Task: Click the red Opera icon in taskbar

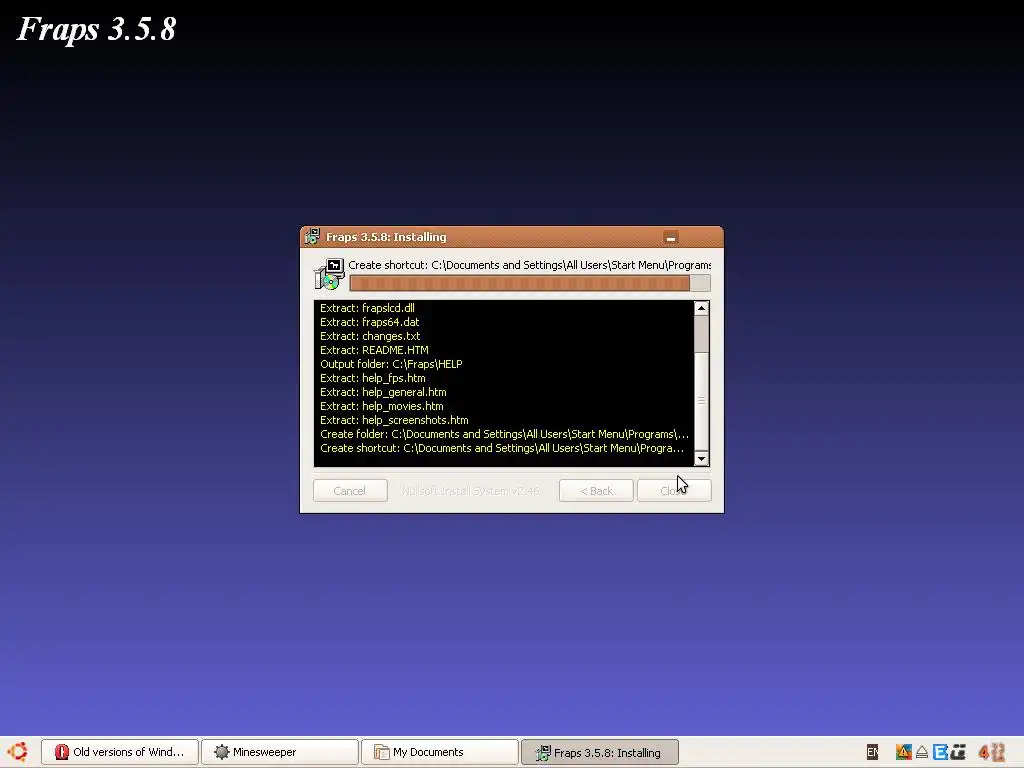Action: pos(62,752)
